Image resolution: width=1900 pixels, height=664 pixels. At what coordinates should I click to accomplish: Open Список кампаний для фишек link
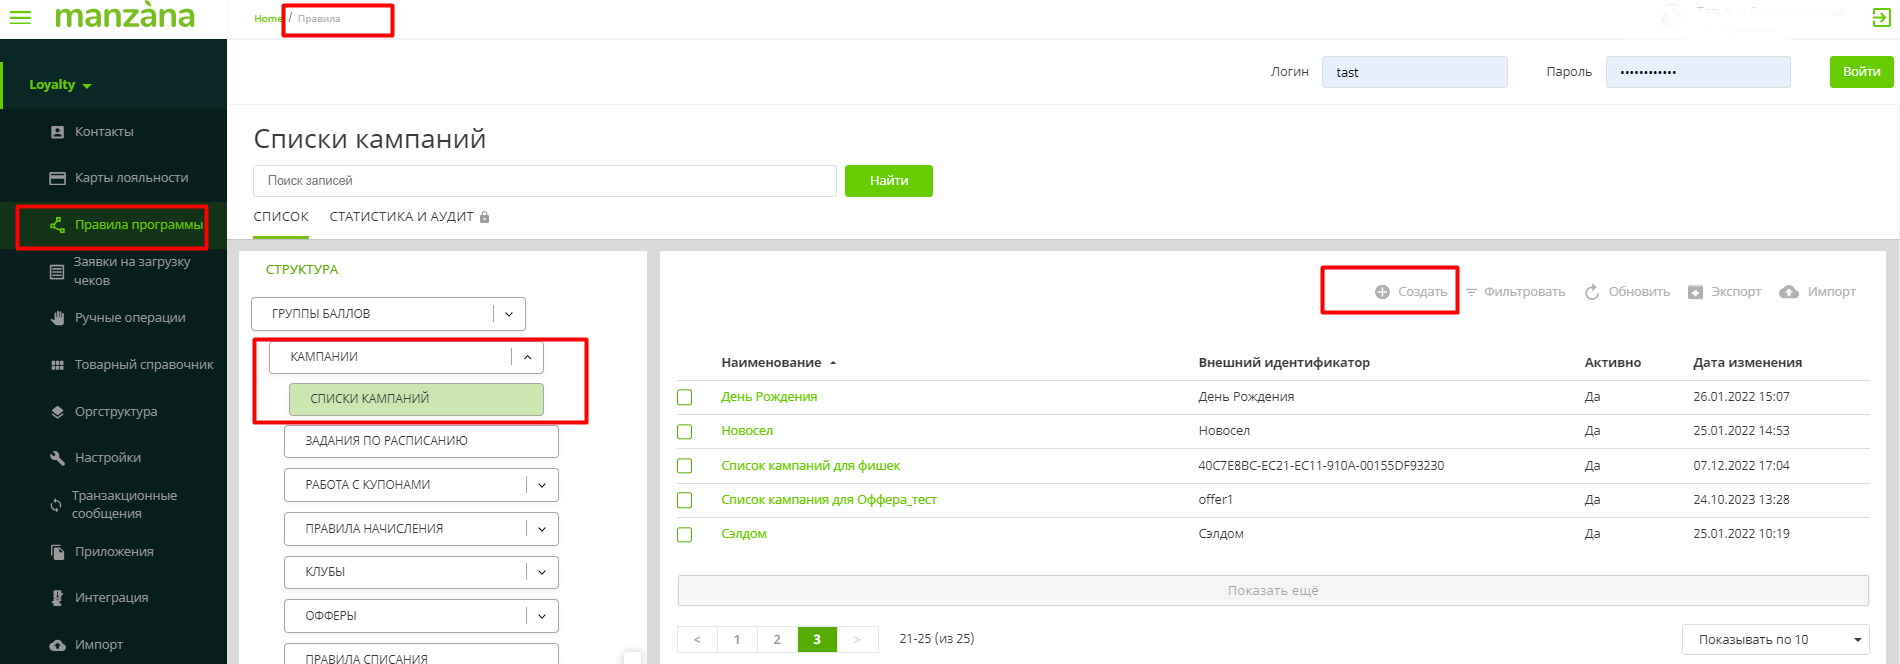coord(810,466)
